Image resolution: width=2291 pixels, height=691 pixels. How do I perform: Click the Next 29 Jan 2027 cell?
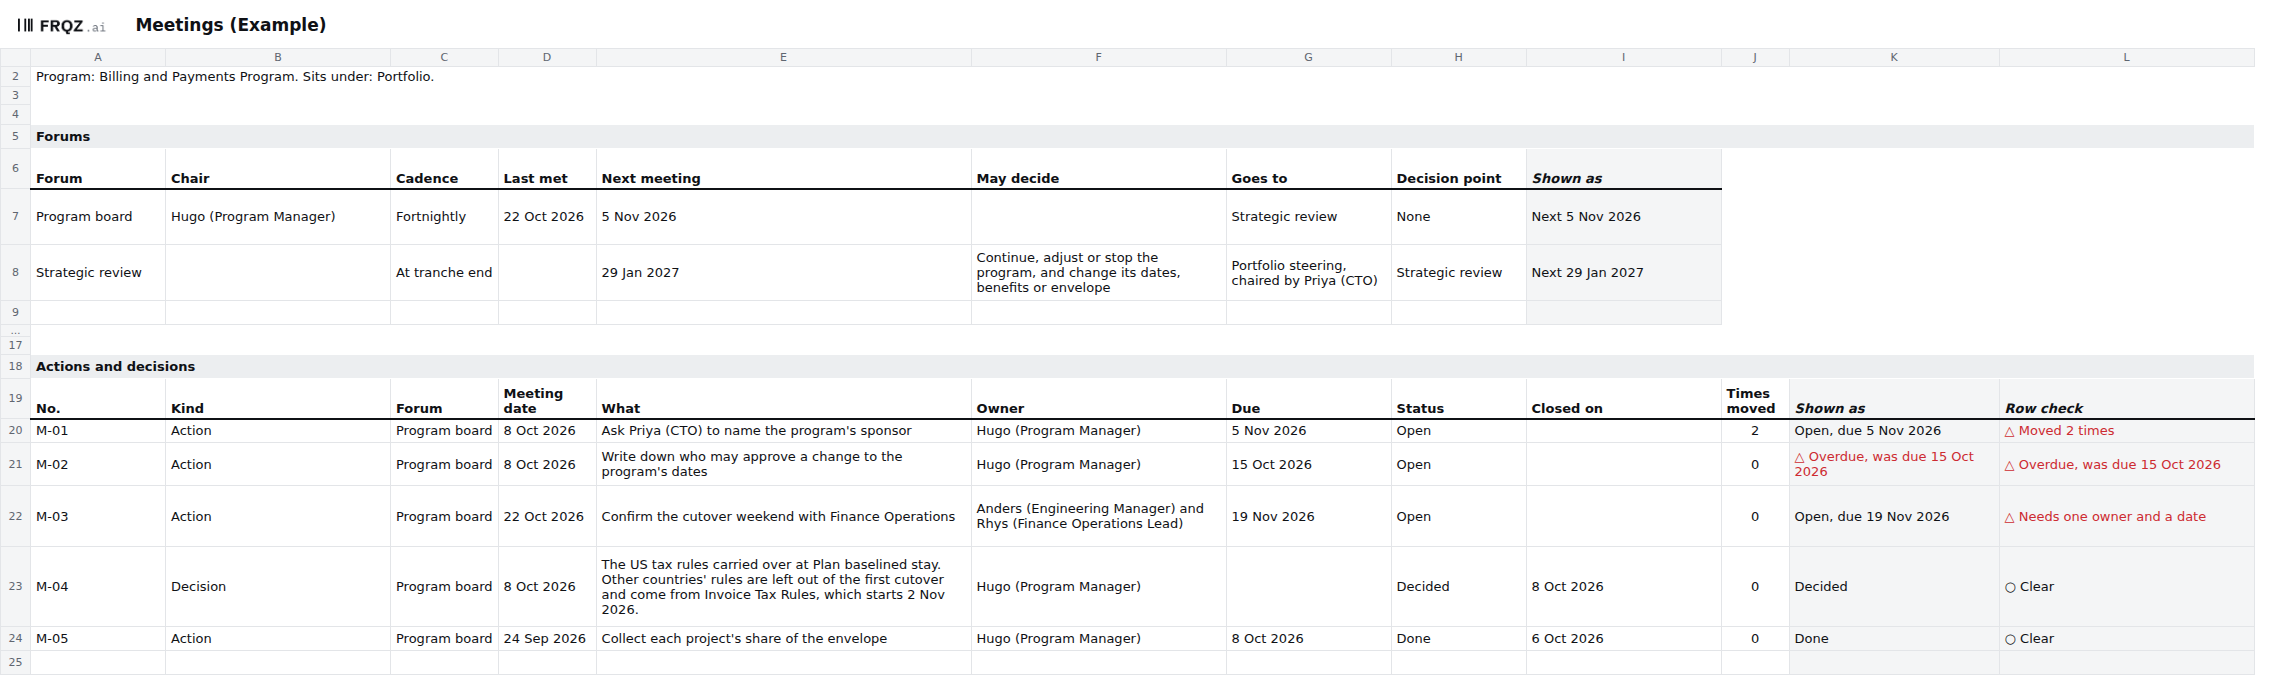(1623, 273)
